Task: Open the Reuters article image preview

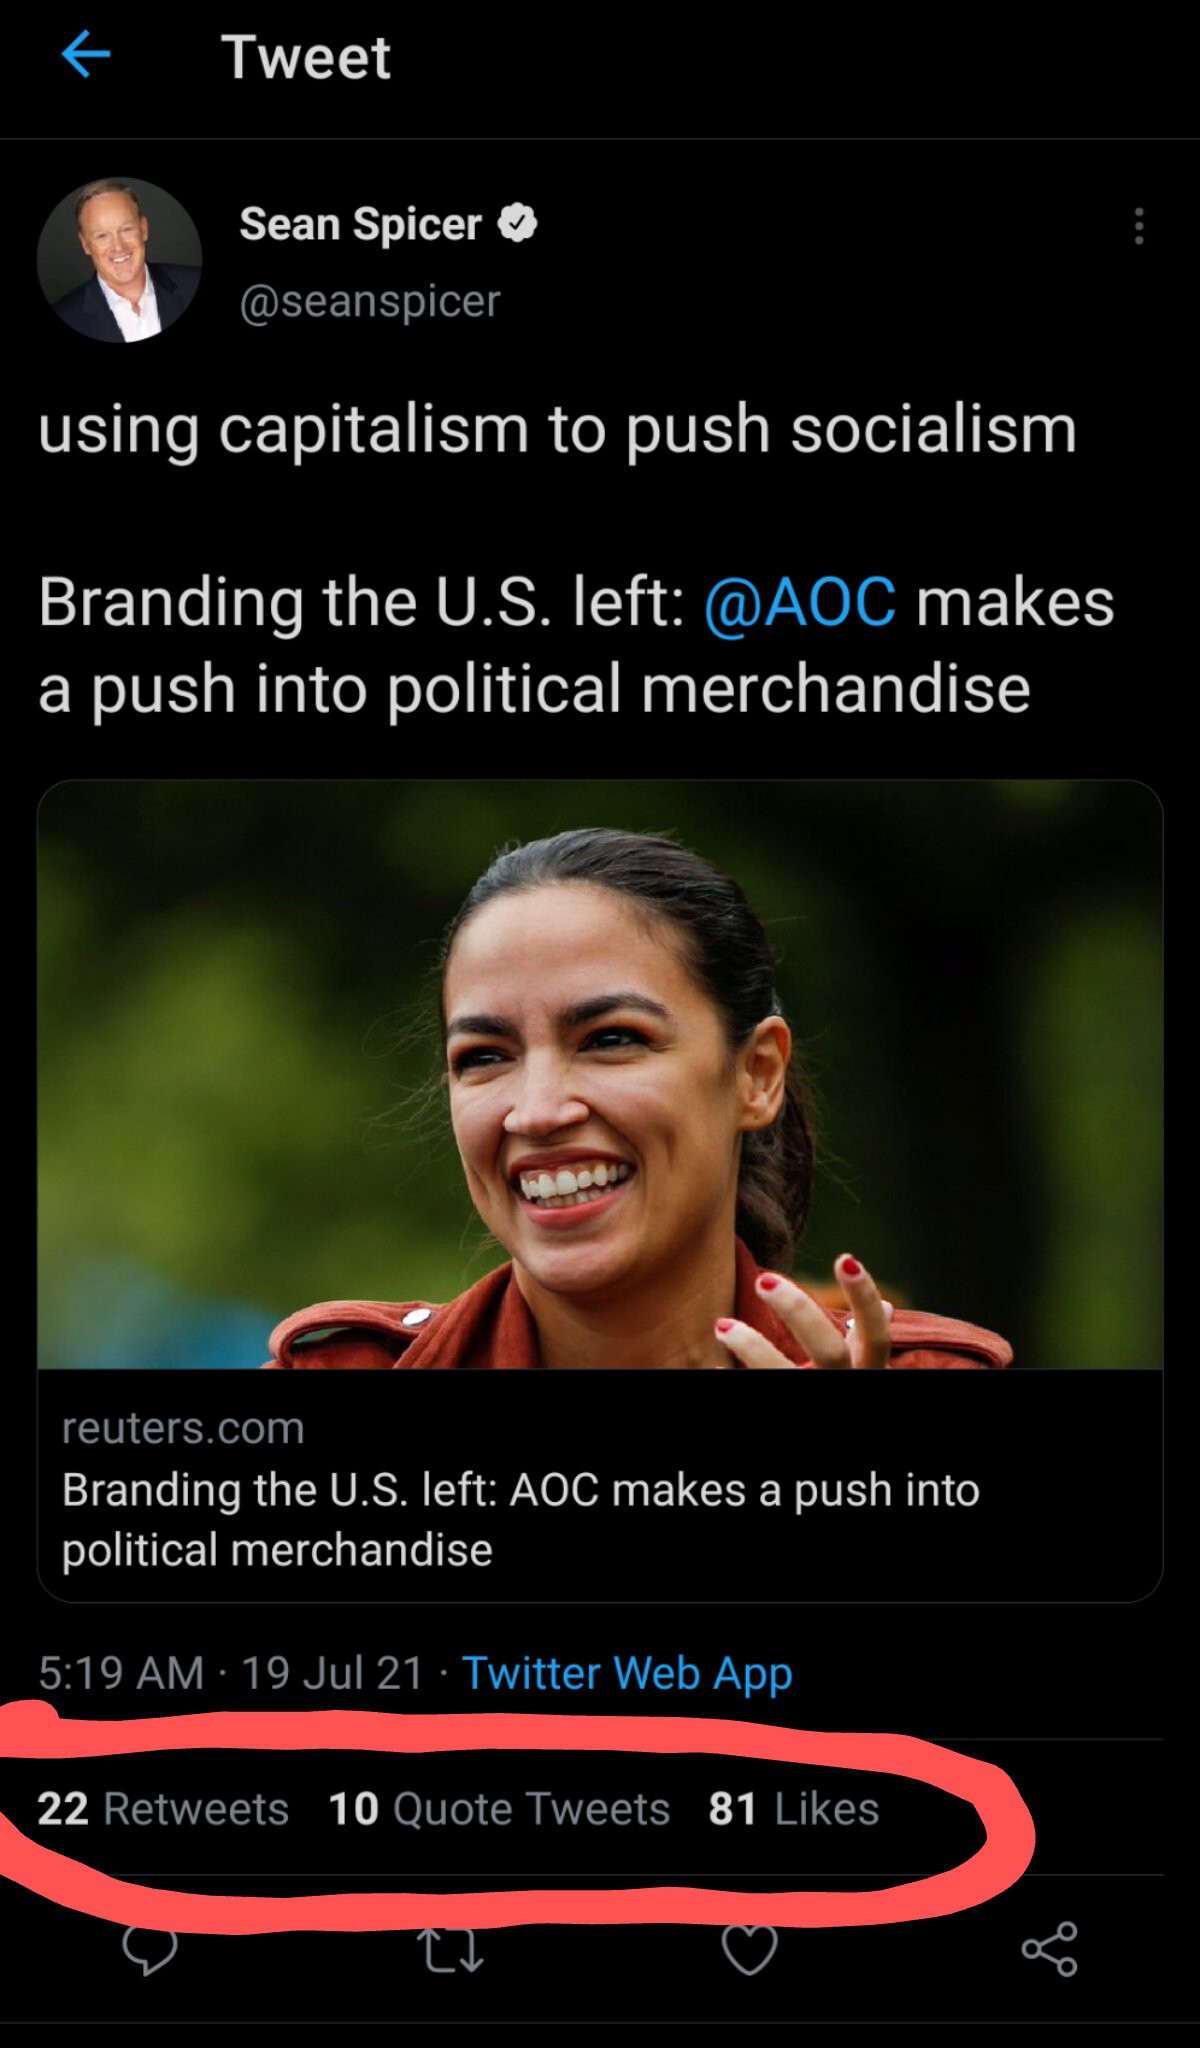Action: tap(600, 1074)
